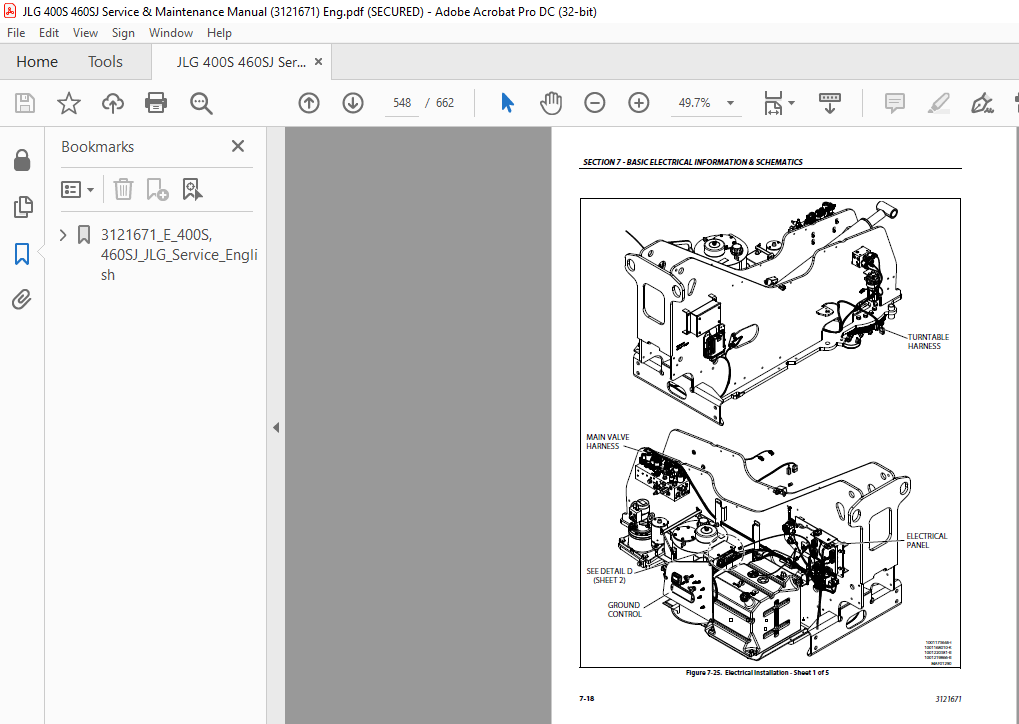Click the Bookmarks panel heading
This screenshot has width=1019, height=724.
pos(97,147)
